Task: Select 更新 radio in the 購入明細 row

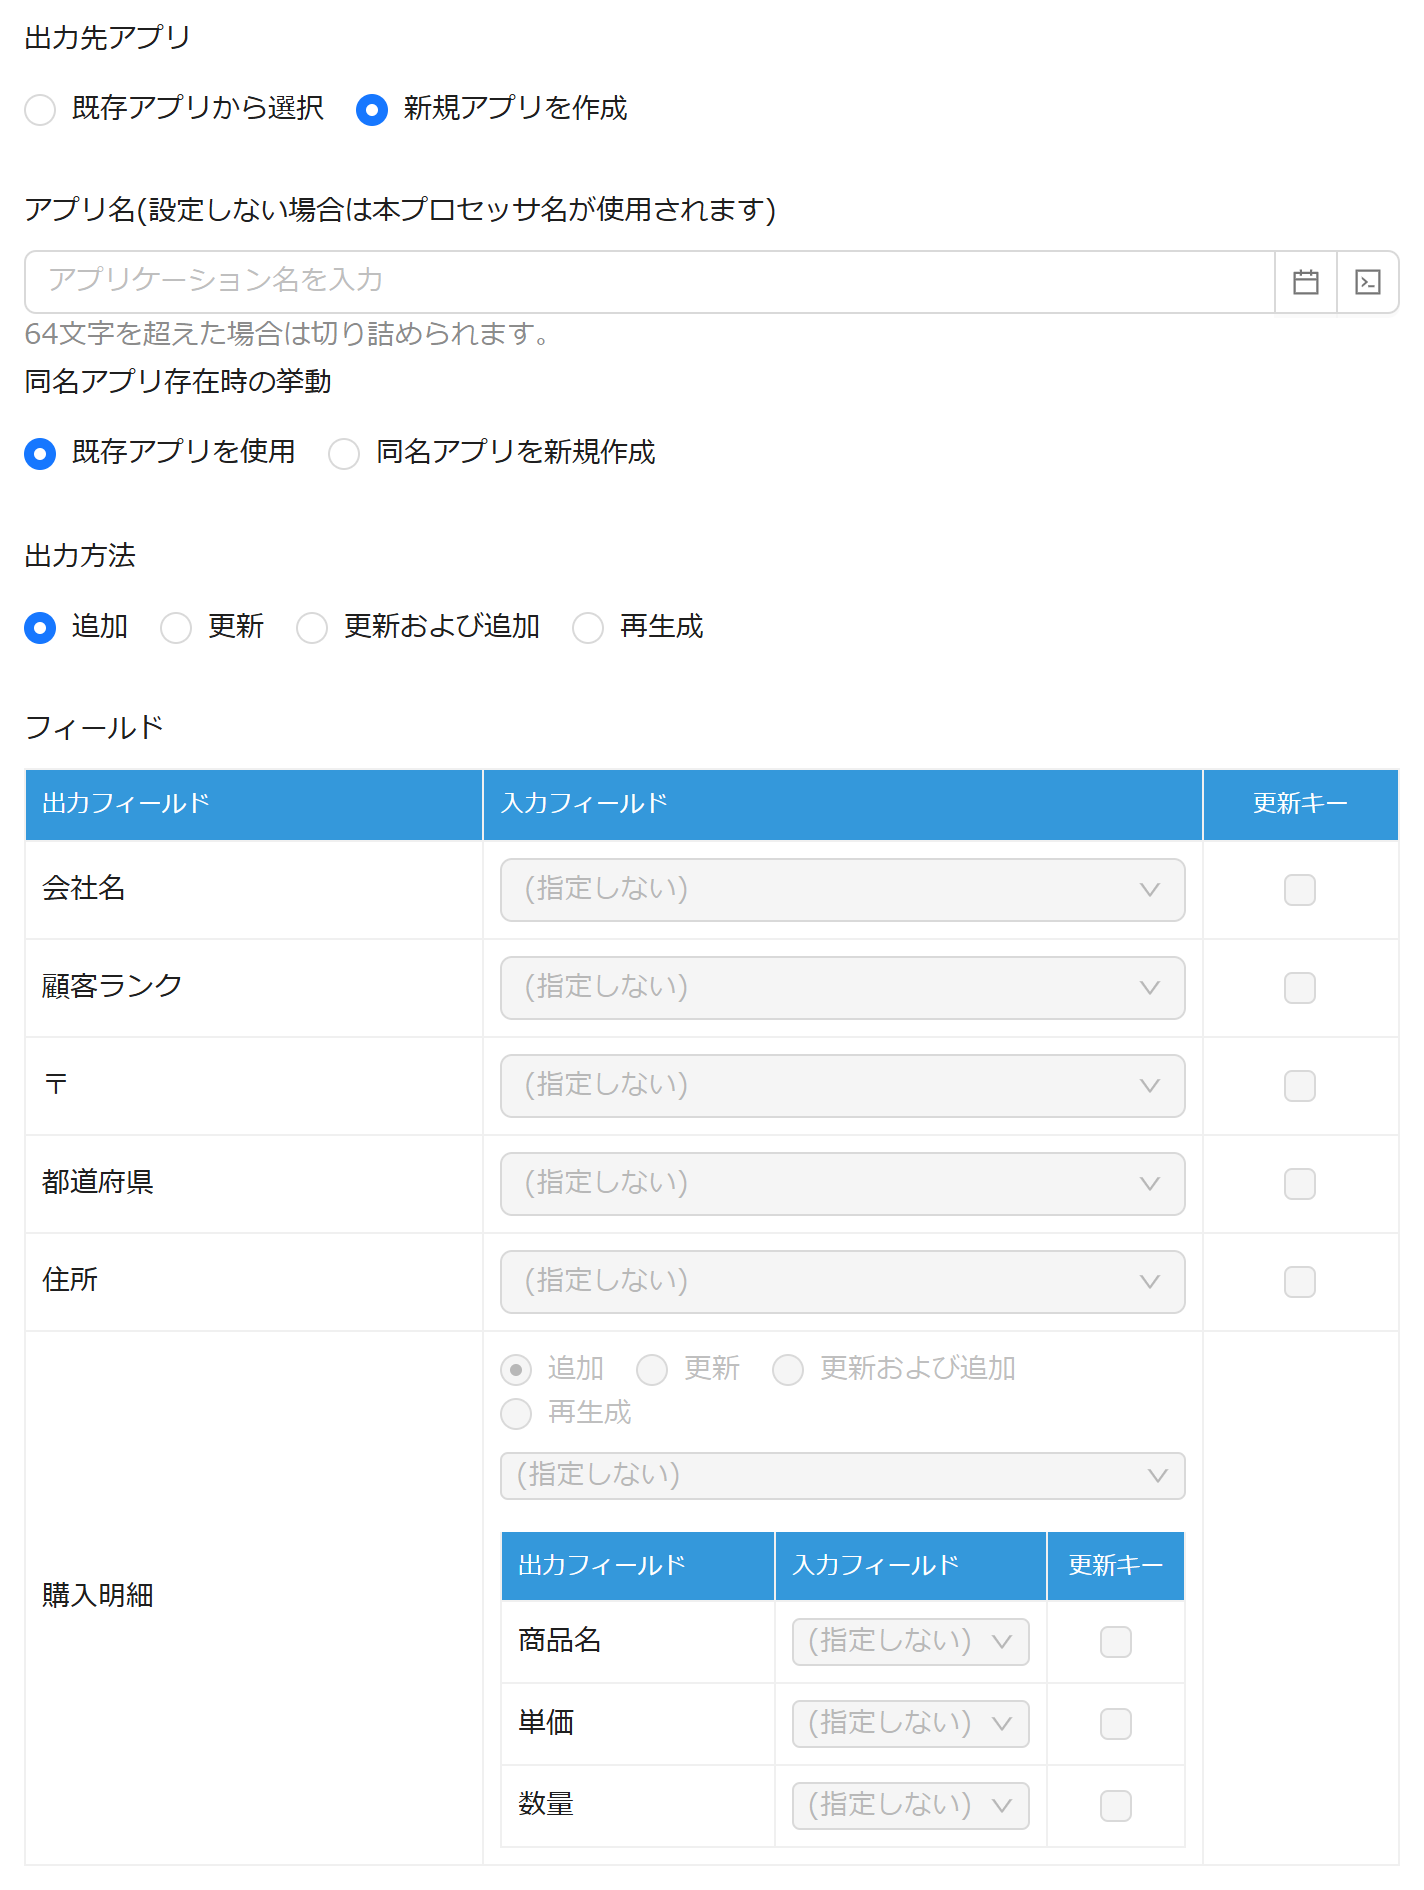Action: tap(652, 1369)
